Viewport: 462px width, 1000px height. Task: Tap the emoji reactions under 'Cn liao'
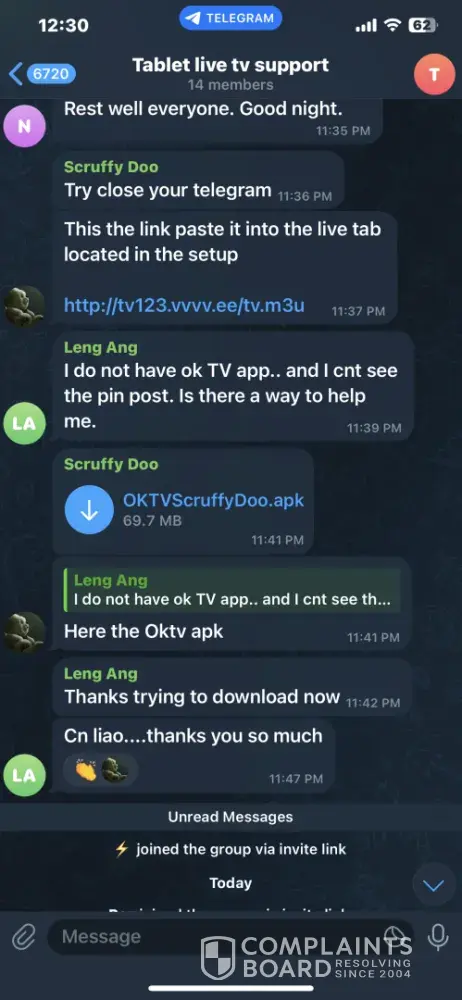[101, 770]
